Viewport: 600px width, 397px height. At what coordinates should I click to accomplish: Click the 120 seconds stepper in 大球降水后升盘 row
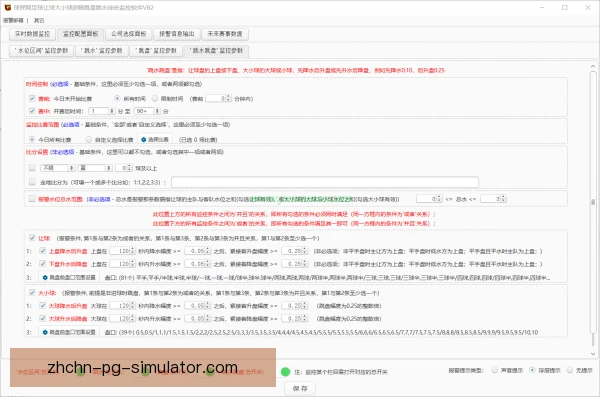(122, 306)
